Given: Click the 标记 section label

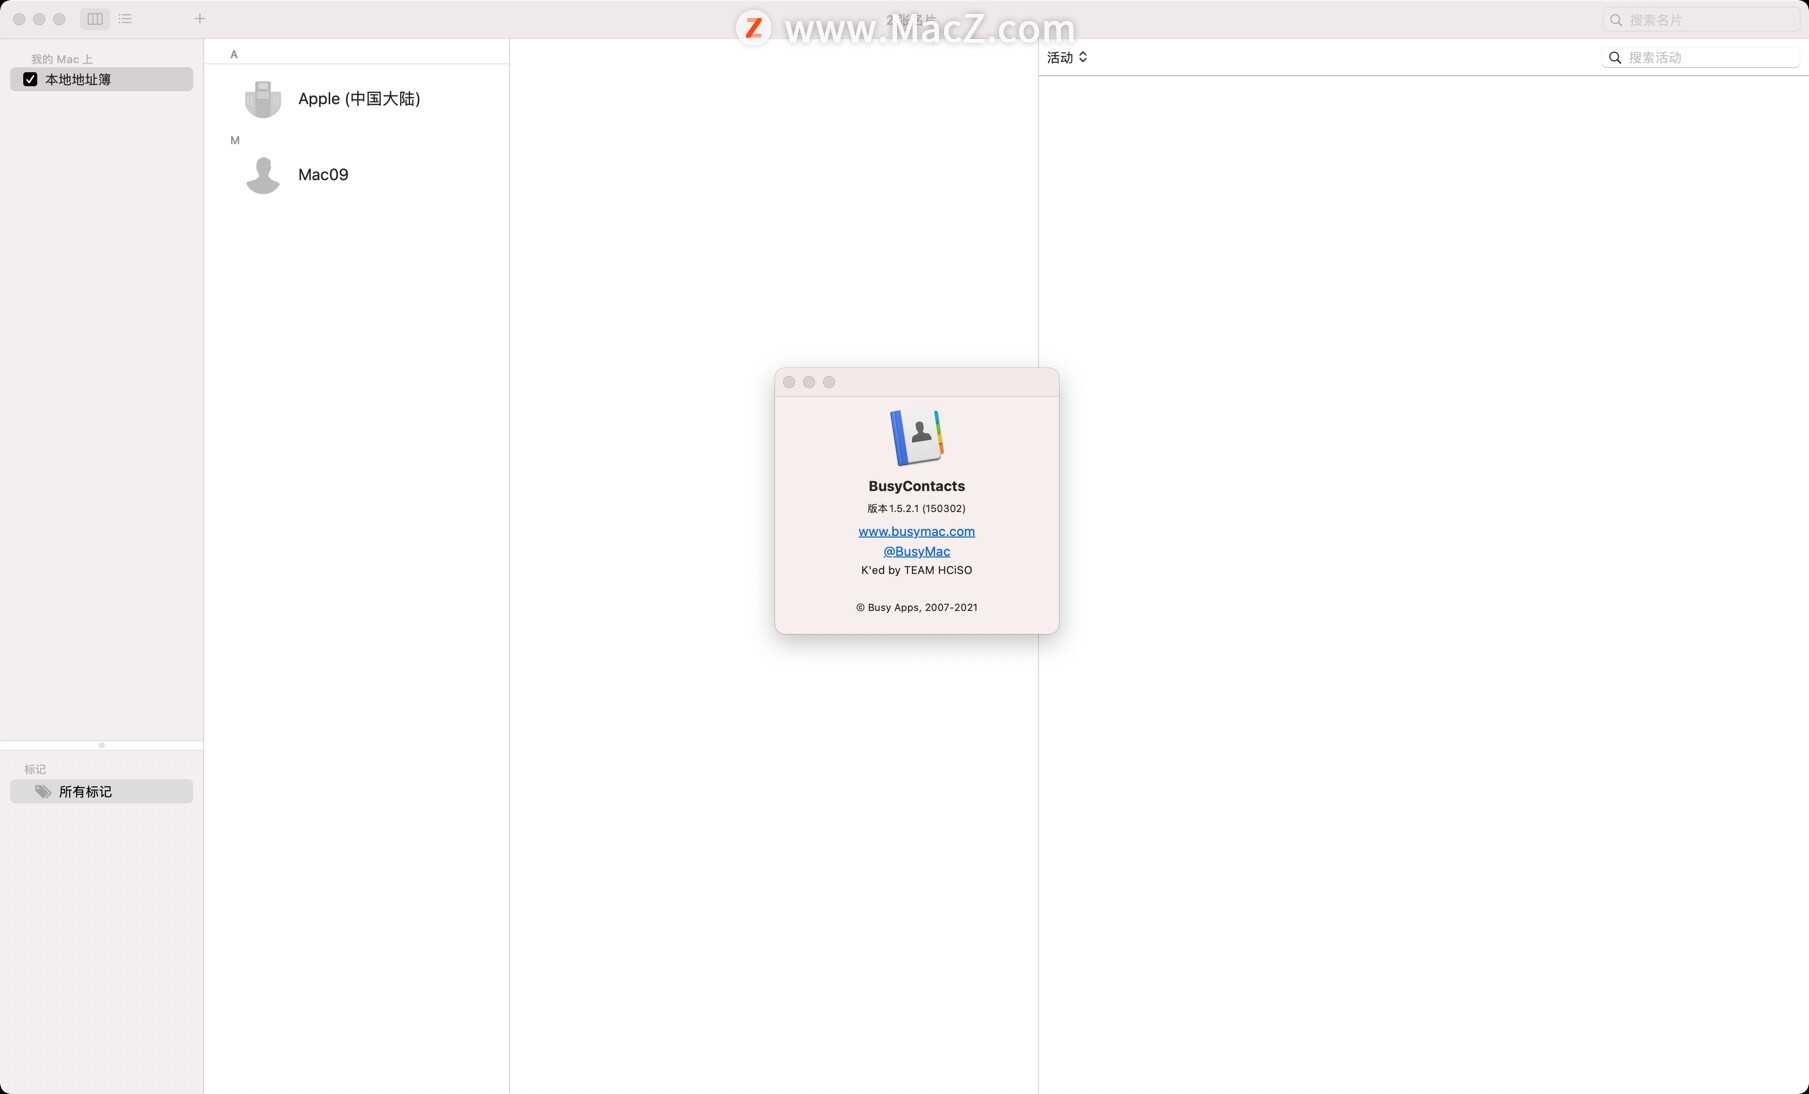Looking at the screenshot, I should (35, 769).
